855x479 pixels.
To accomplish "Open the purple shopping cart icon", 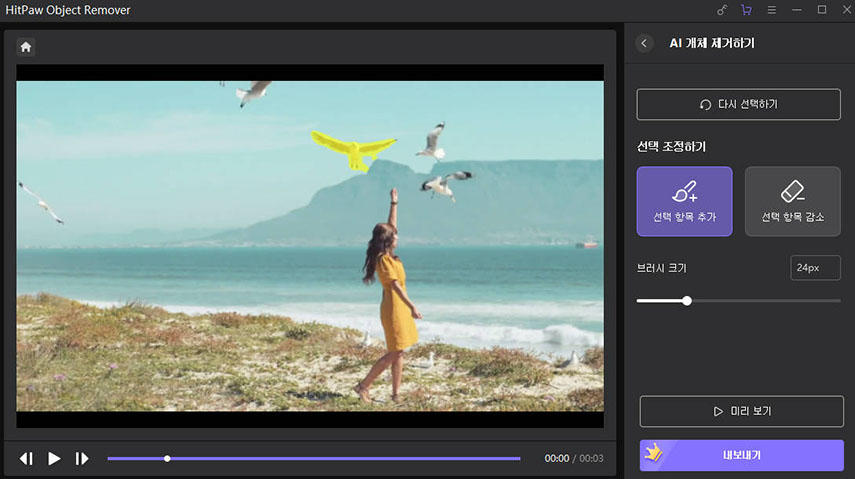I will [746, 10].
